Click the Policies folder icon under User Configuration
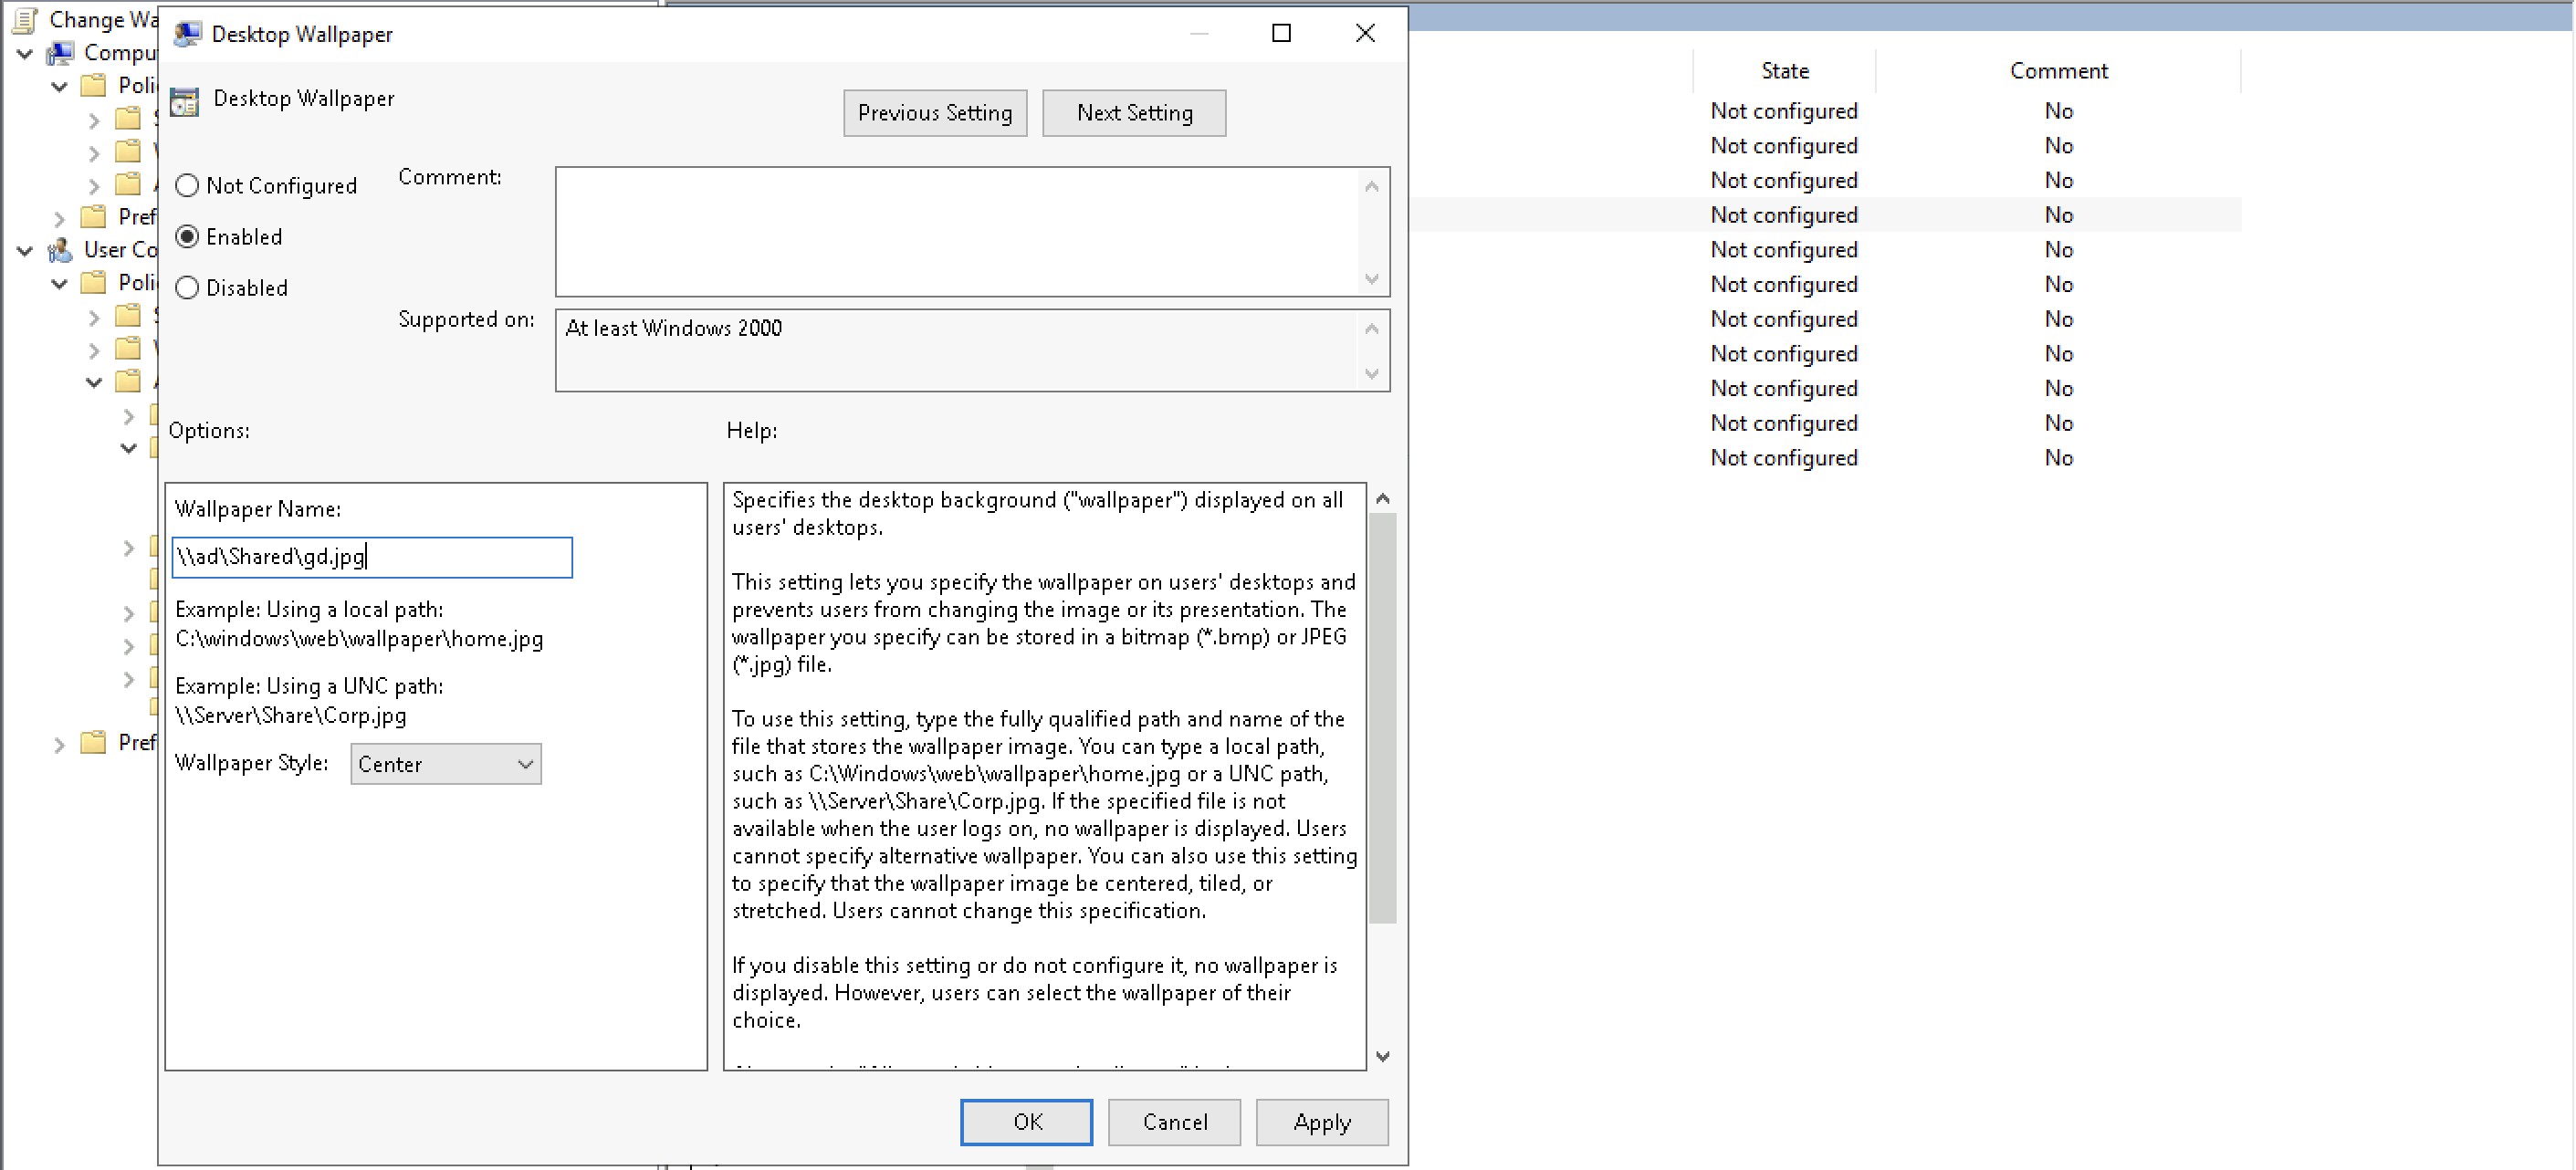The width and height of the screenshot is (2576, 1170). [x=93, y=282]
